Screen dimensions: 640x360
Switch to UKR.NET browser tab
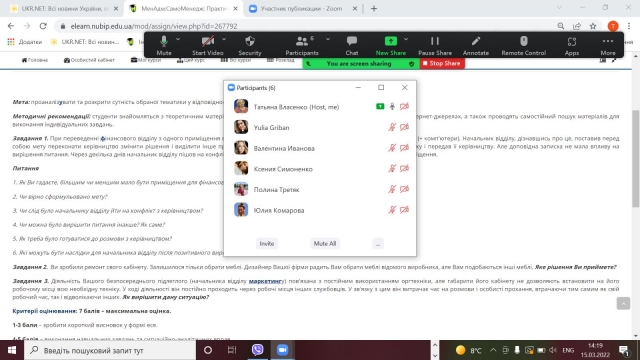tap(64, 9)
